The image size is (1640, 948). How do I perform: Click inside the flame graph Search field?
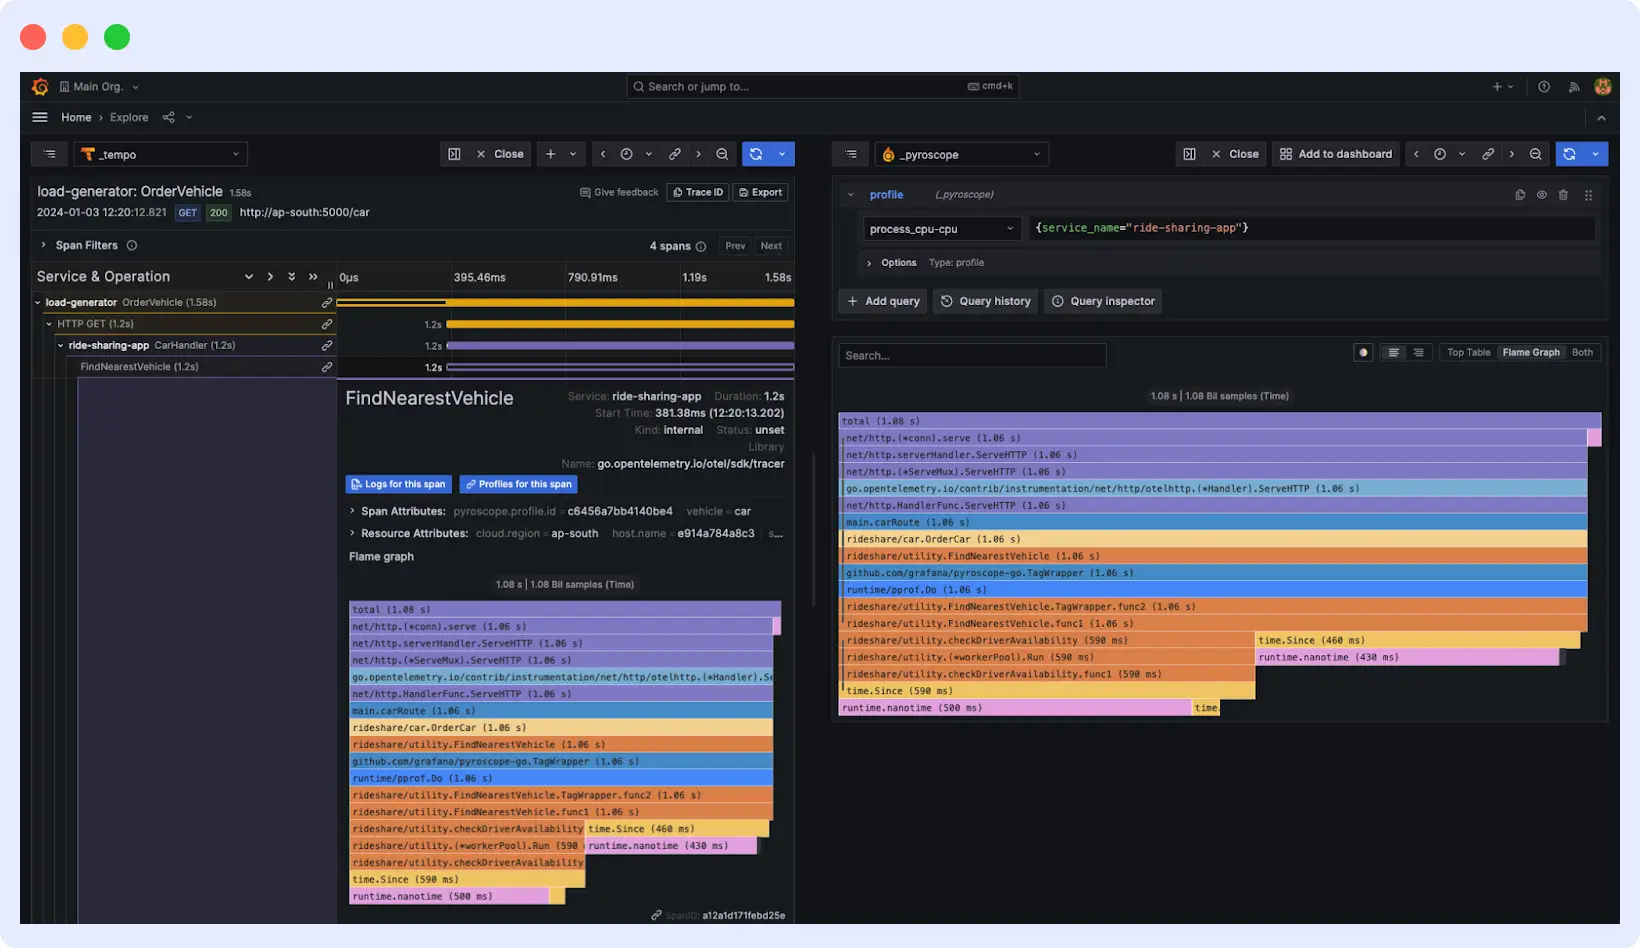(x=971, y=355)
